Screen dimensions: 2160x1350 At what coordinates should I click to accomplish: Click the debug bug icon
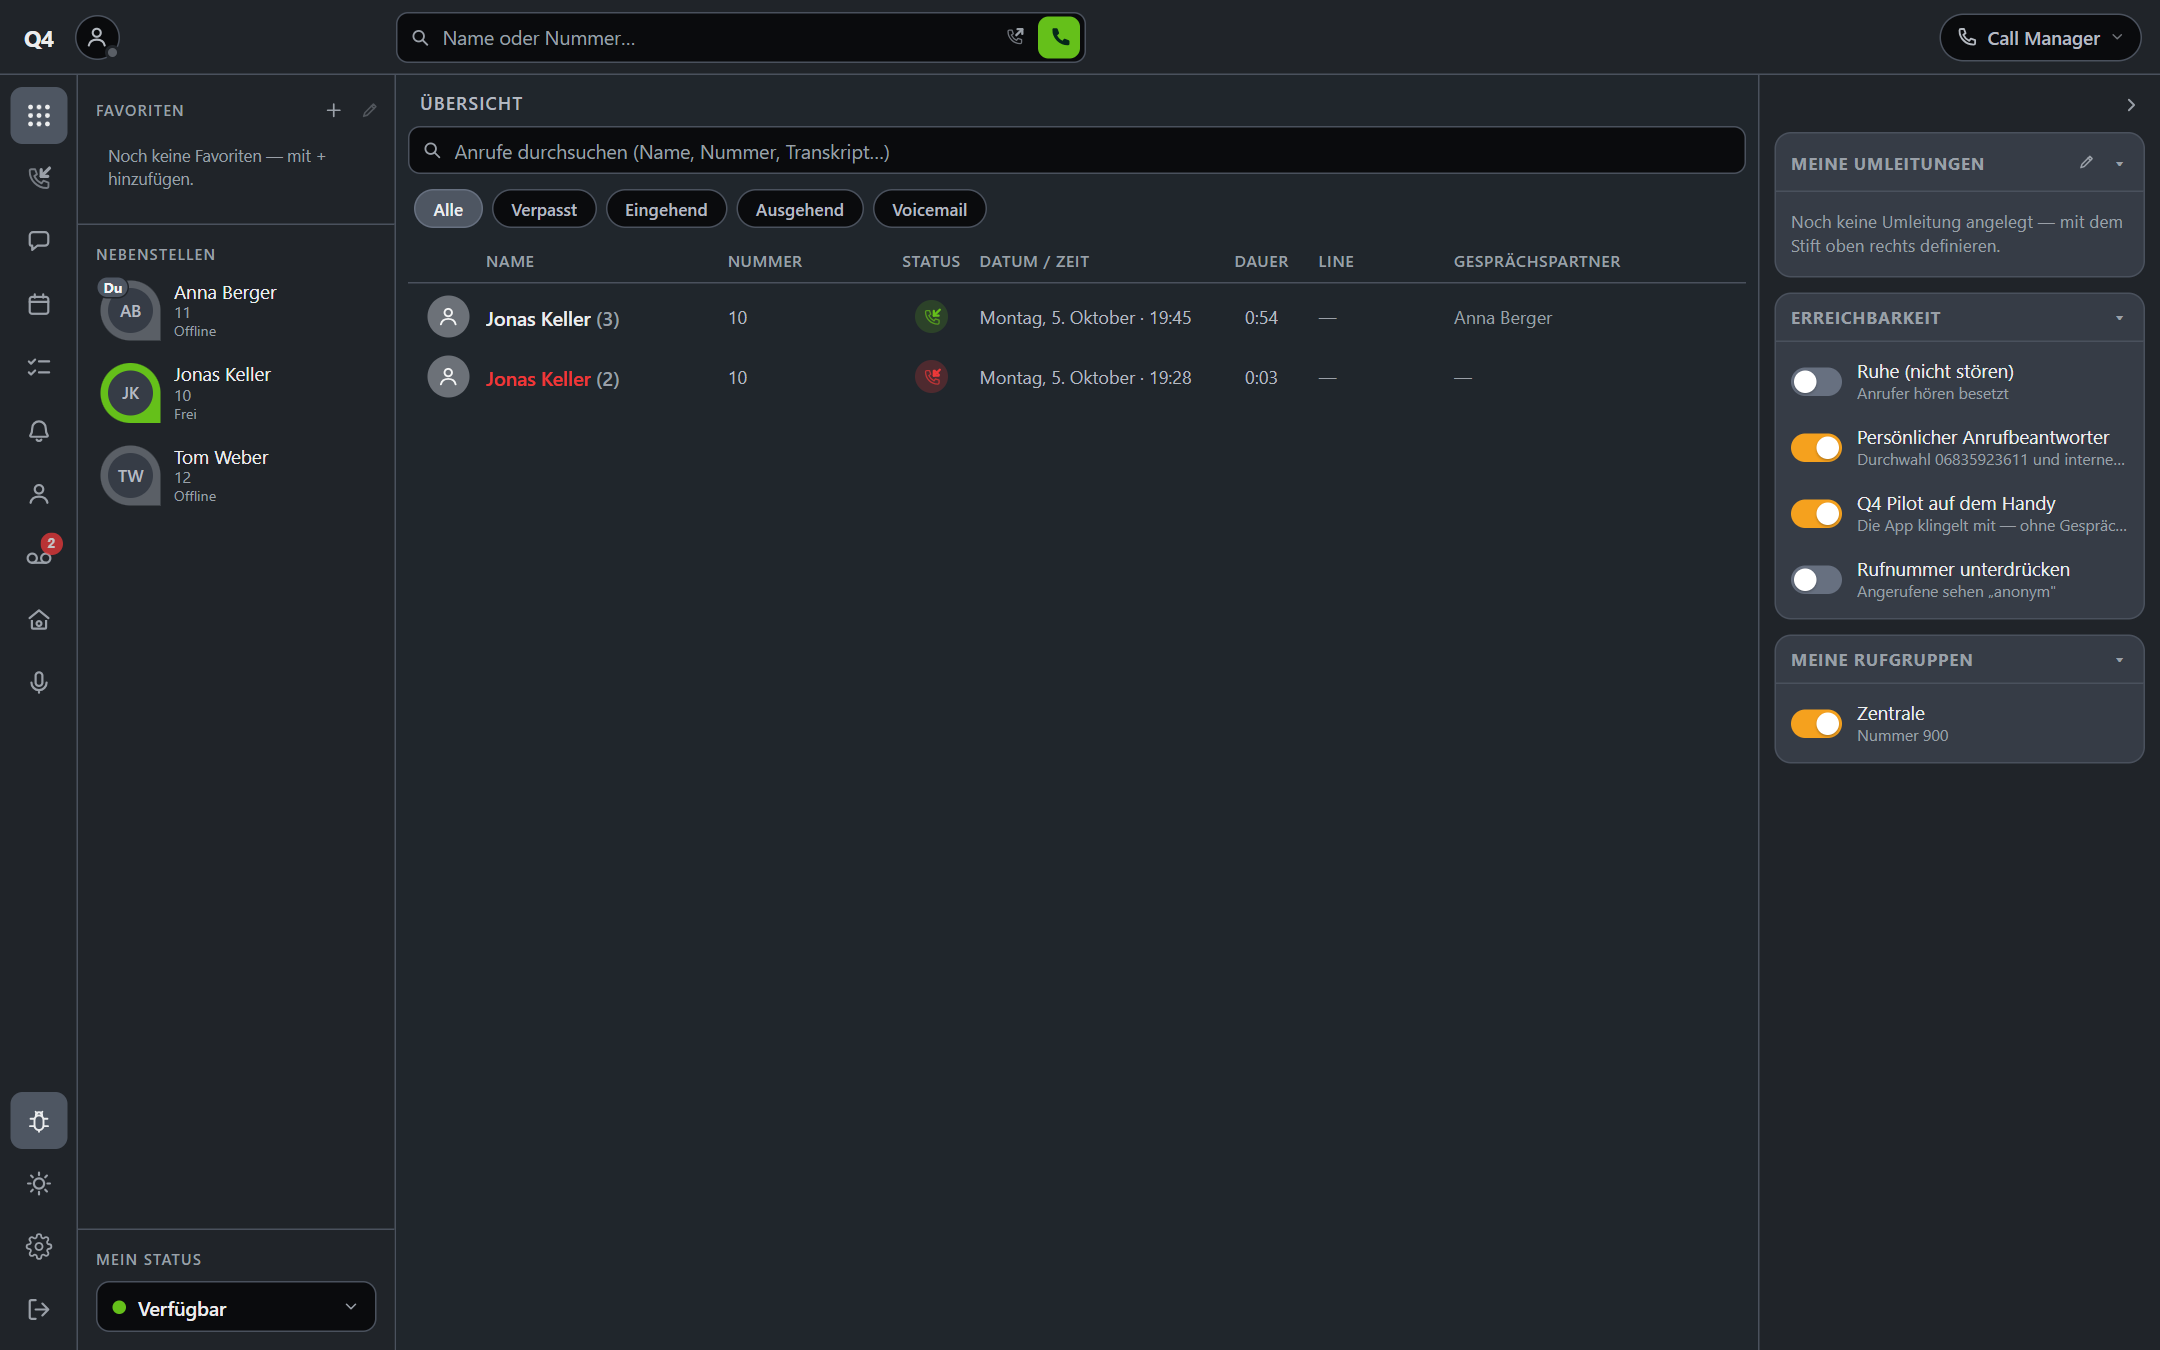pos(39,1120)
